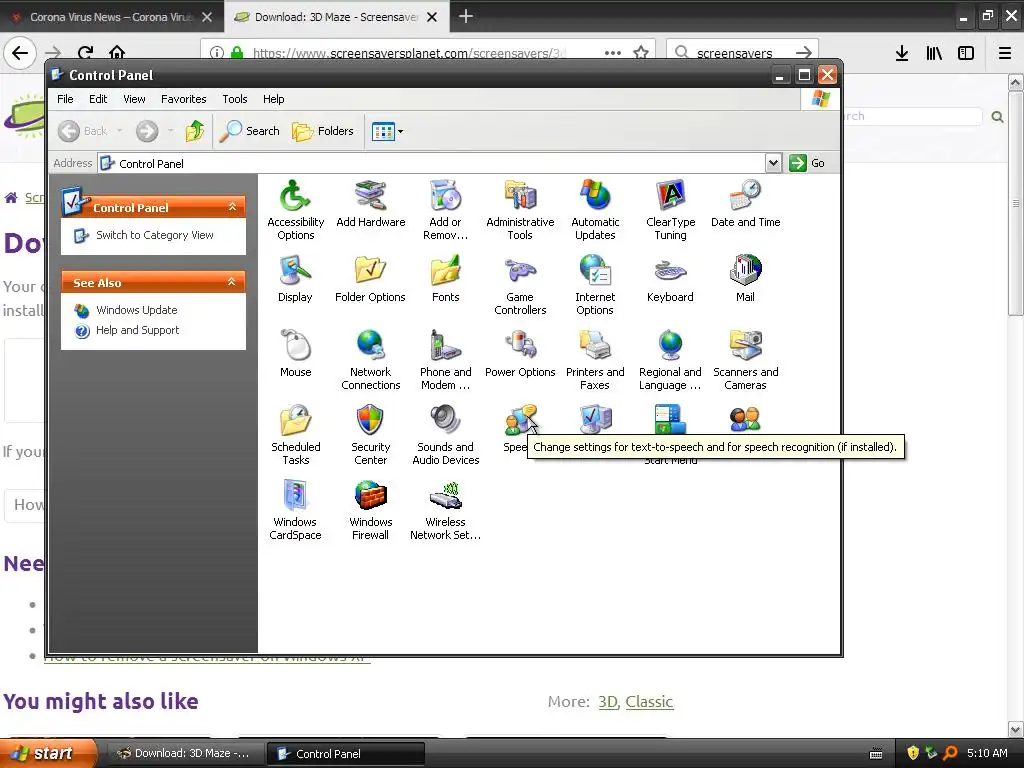Screen dimensions: 1024x768
Task: Open Scheduled Tasks folder
Action: point(295,434)
